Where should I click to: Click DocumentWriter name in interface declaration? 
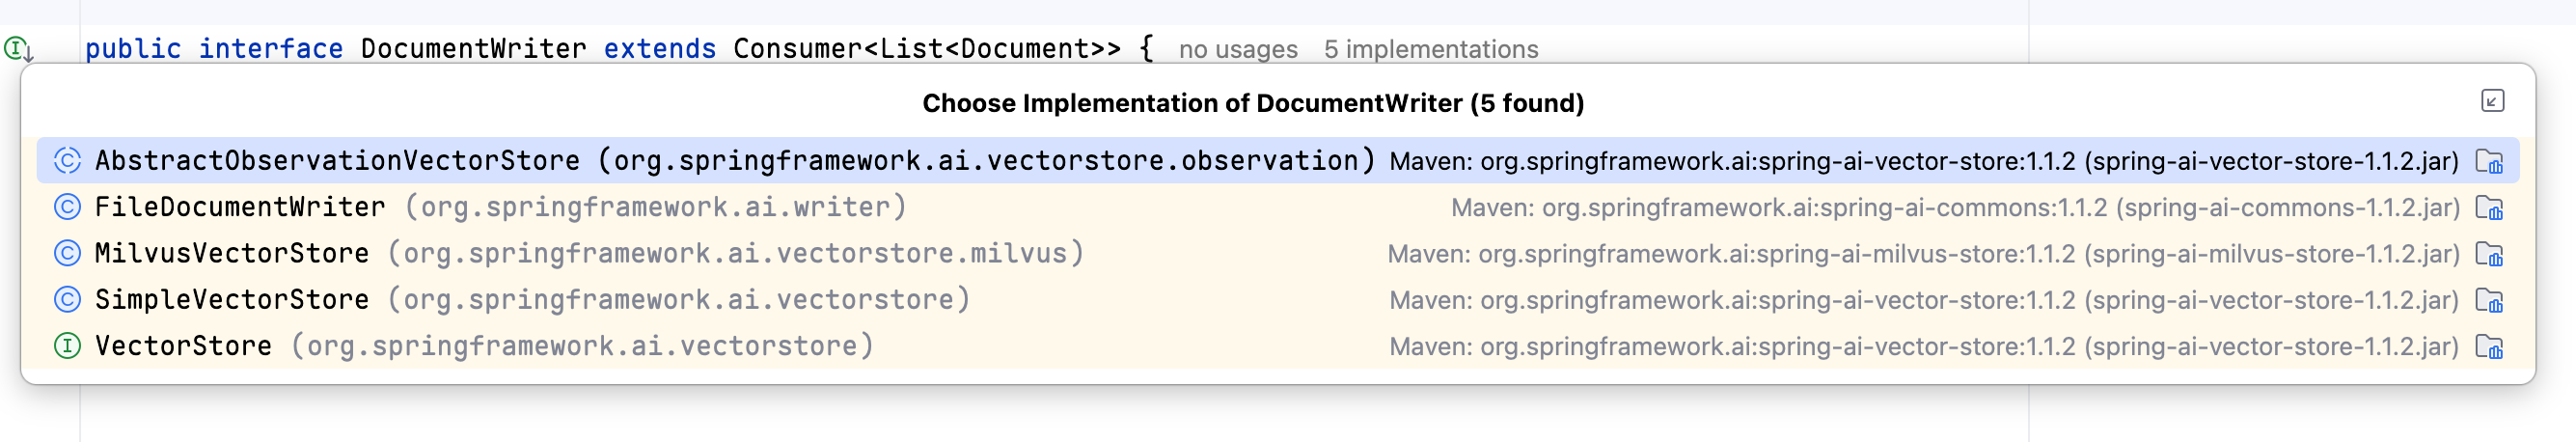[x=474, y=48]
